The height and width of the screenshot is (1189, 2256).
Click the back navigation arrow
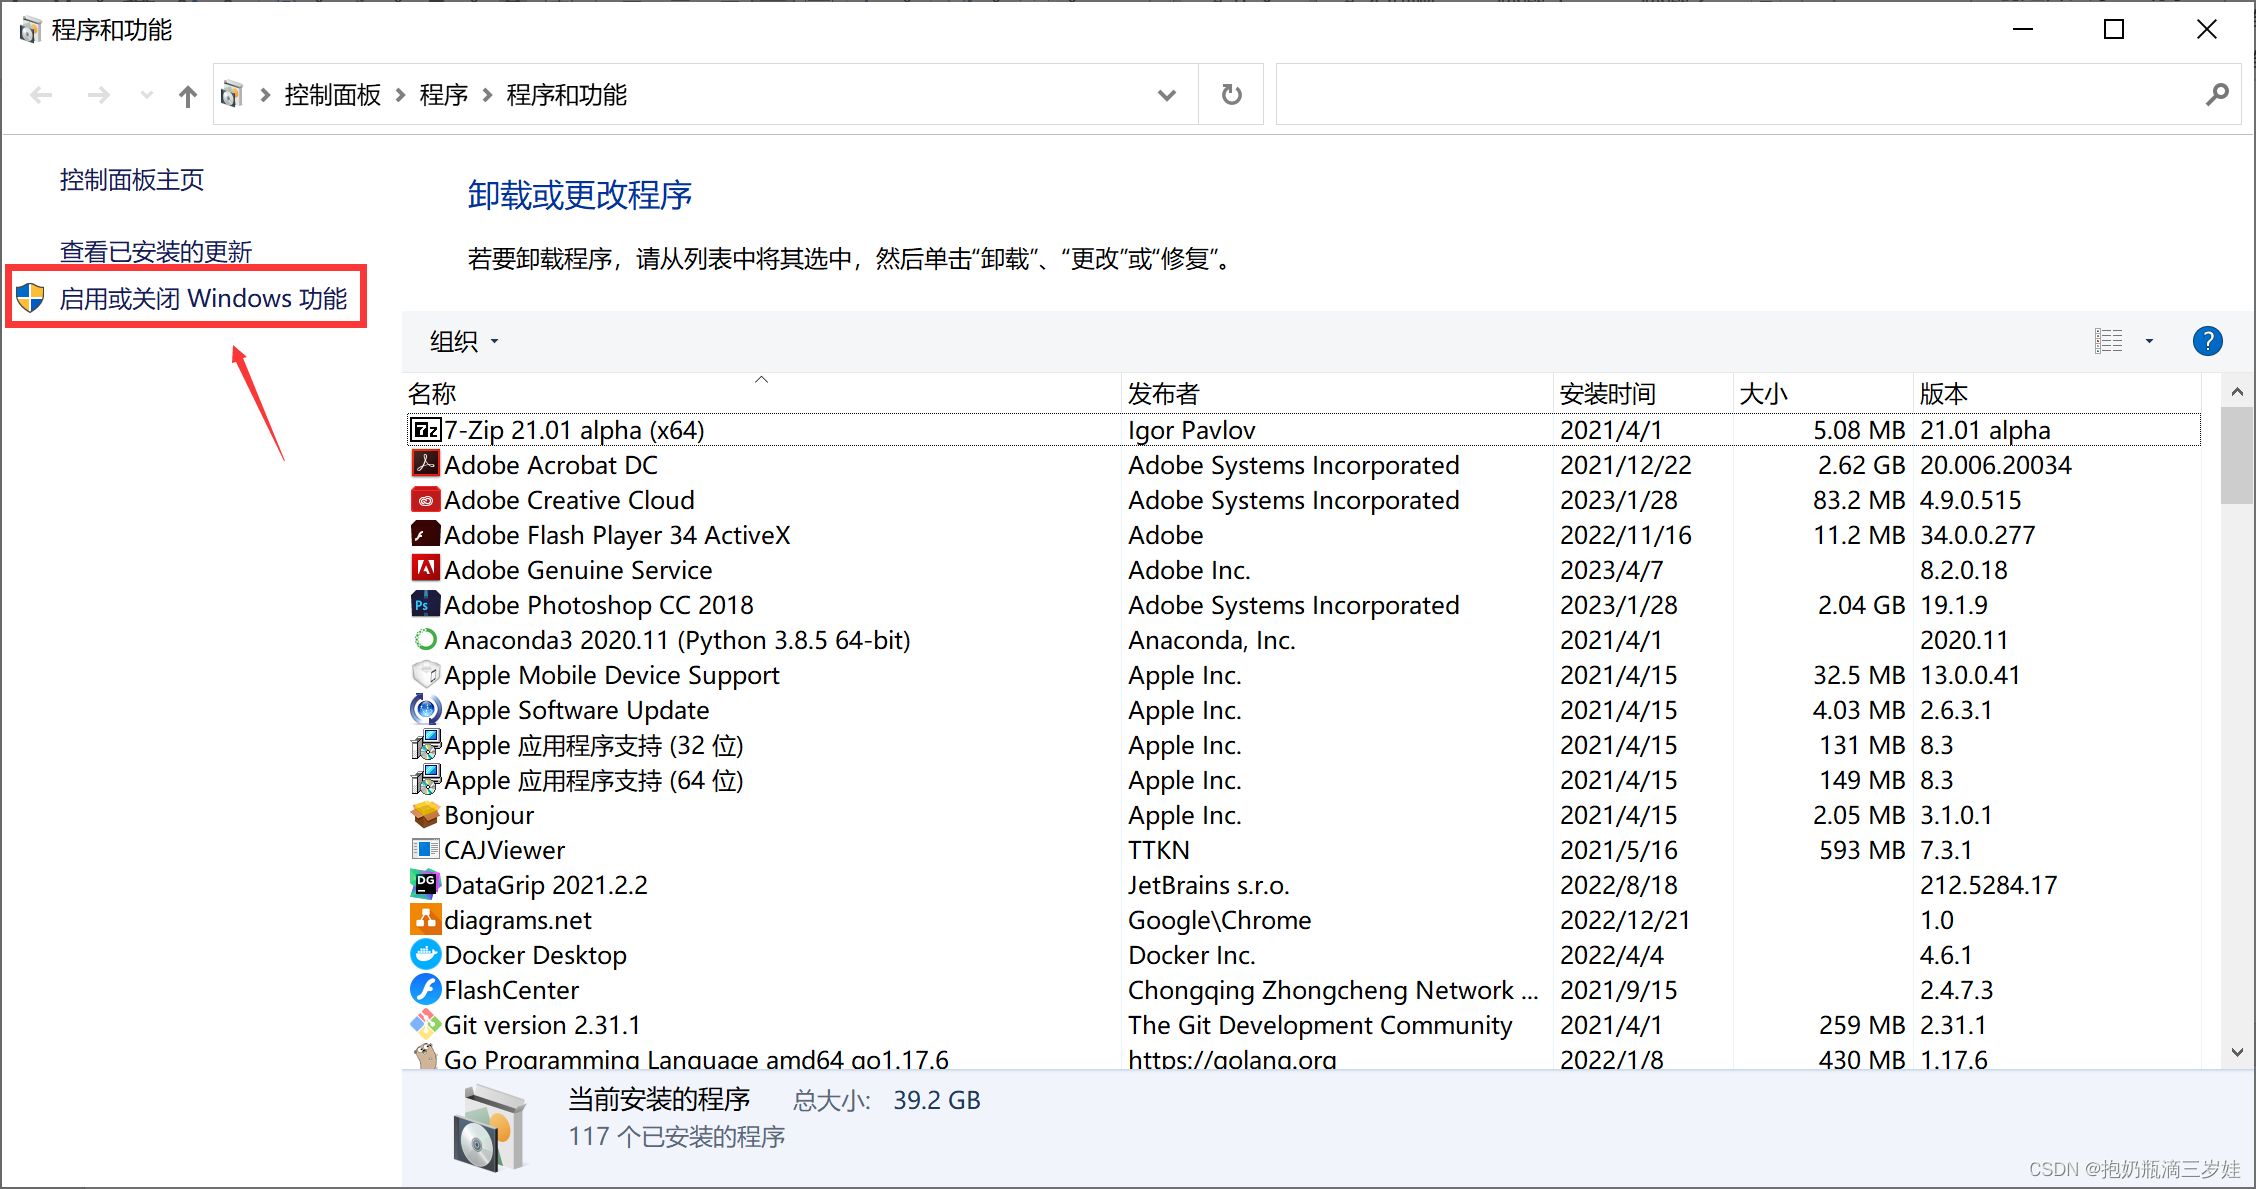pos(41,95)
